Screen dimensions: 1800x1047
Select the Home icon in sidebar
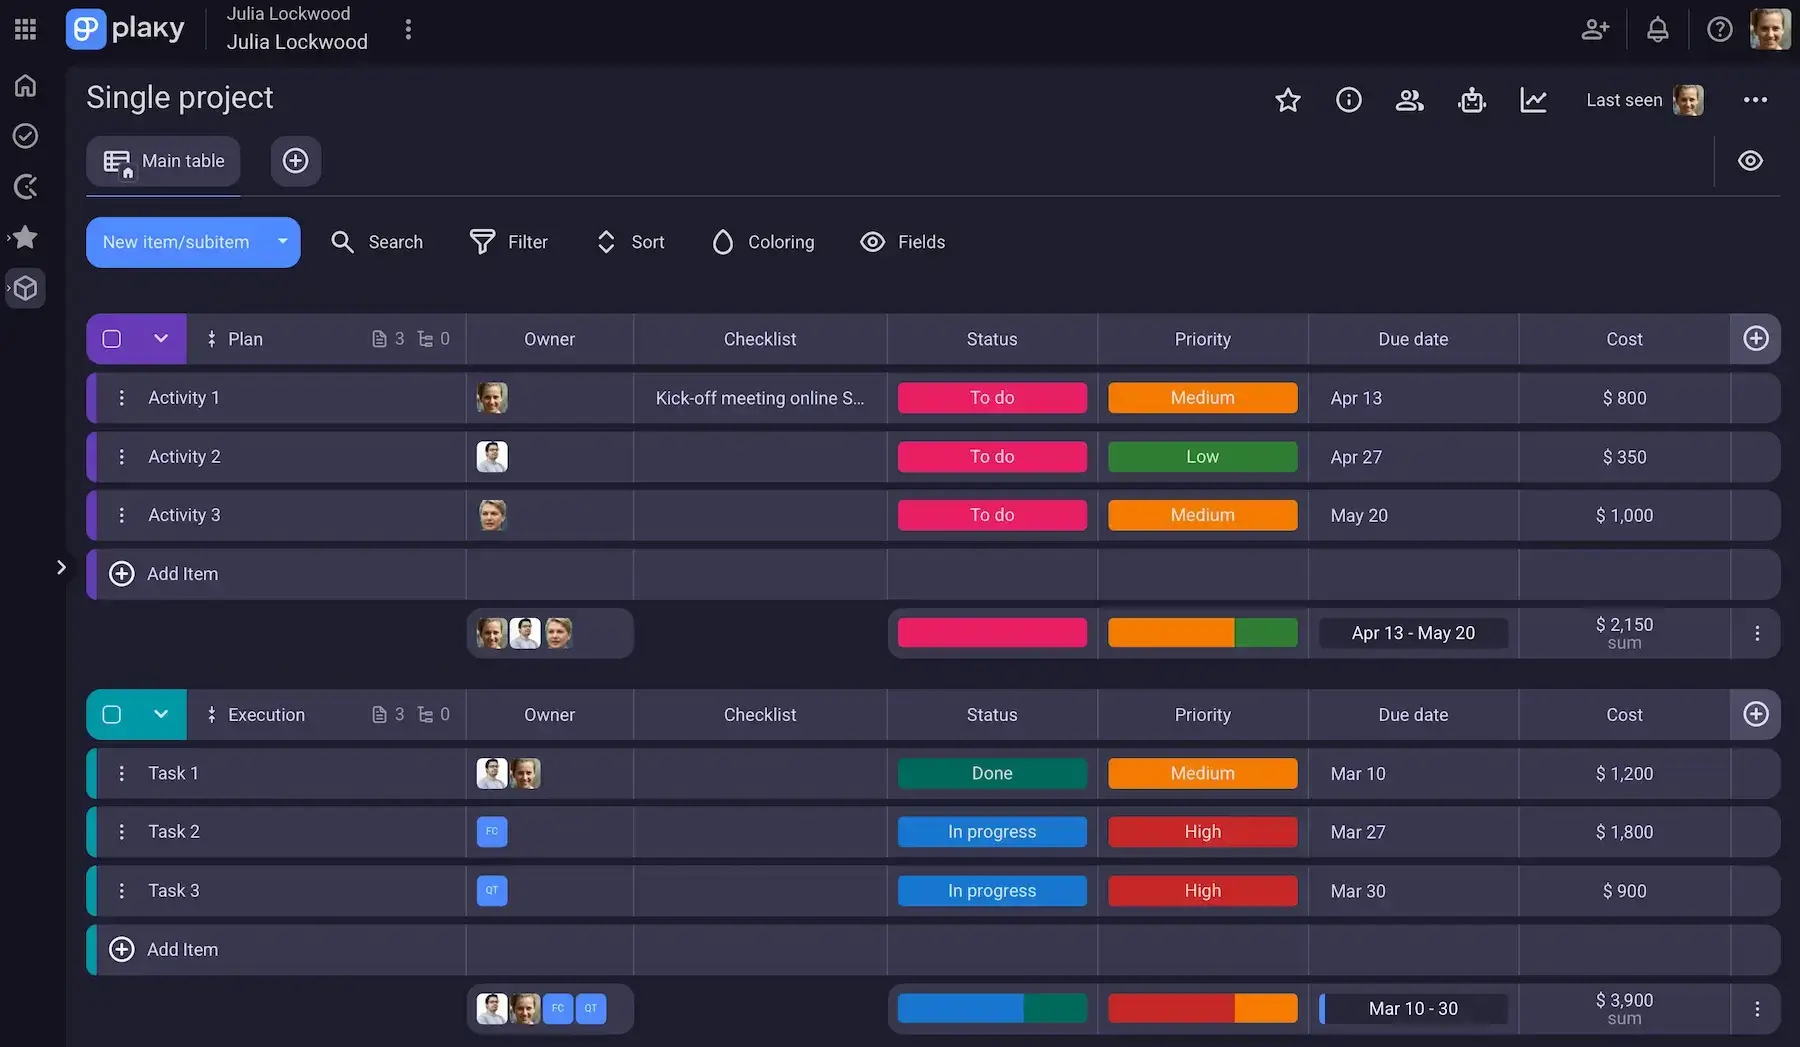tap(25, 85)
